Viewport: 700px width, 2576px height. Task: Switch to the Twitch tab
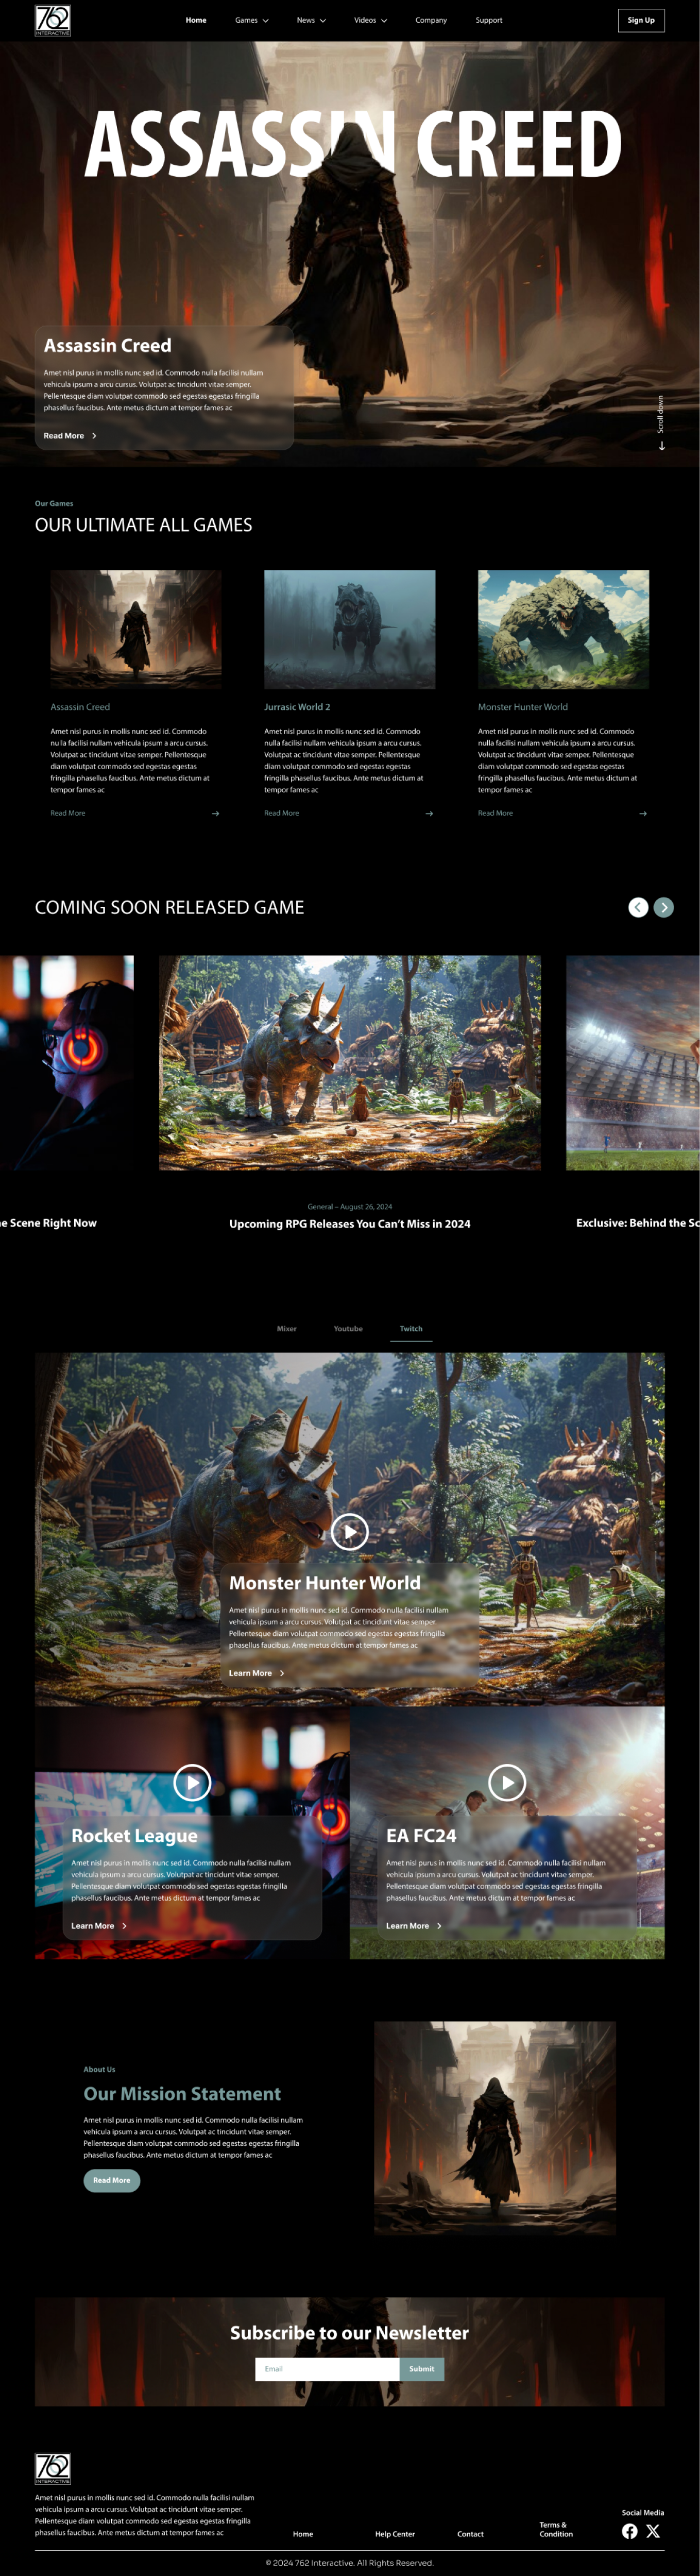(x=411, y=1329)
